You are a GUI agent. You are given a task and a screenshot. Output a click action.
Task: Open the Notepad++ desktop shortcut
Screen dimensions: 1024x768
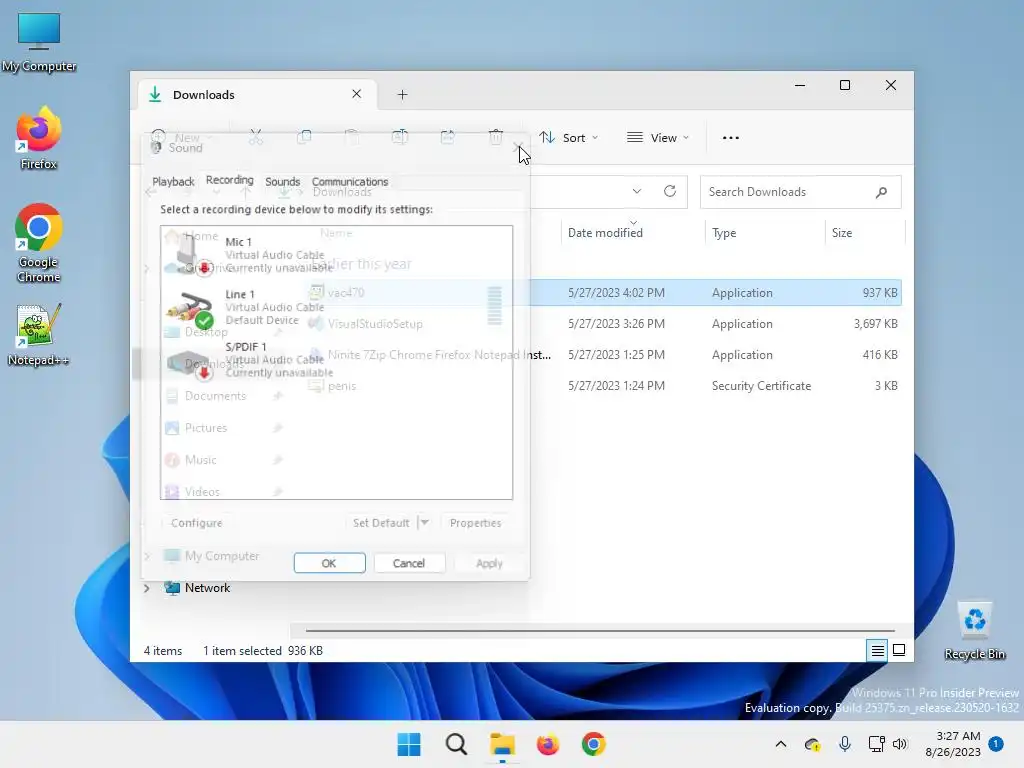coord(39,335)
